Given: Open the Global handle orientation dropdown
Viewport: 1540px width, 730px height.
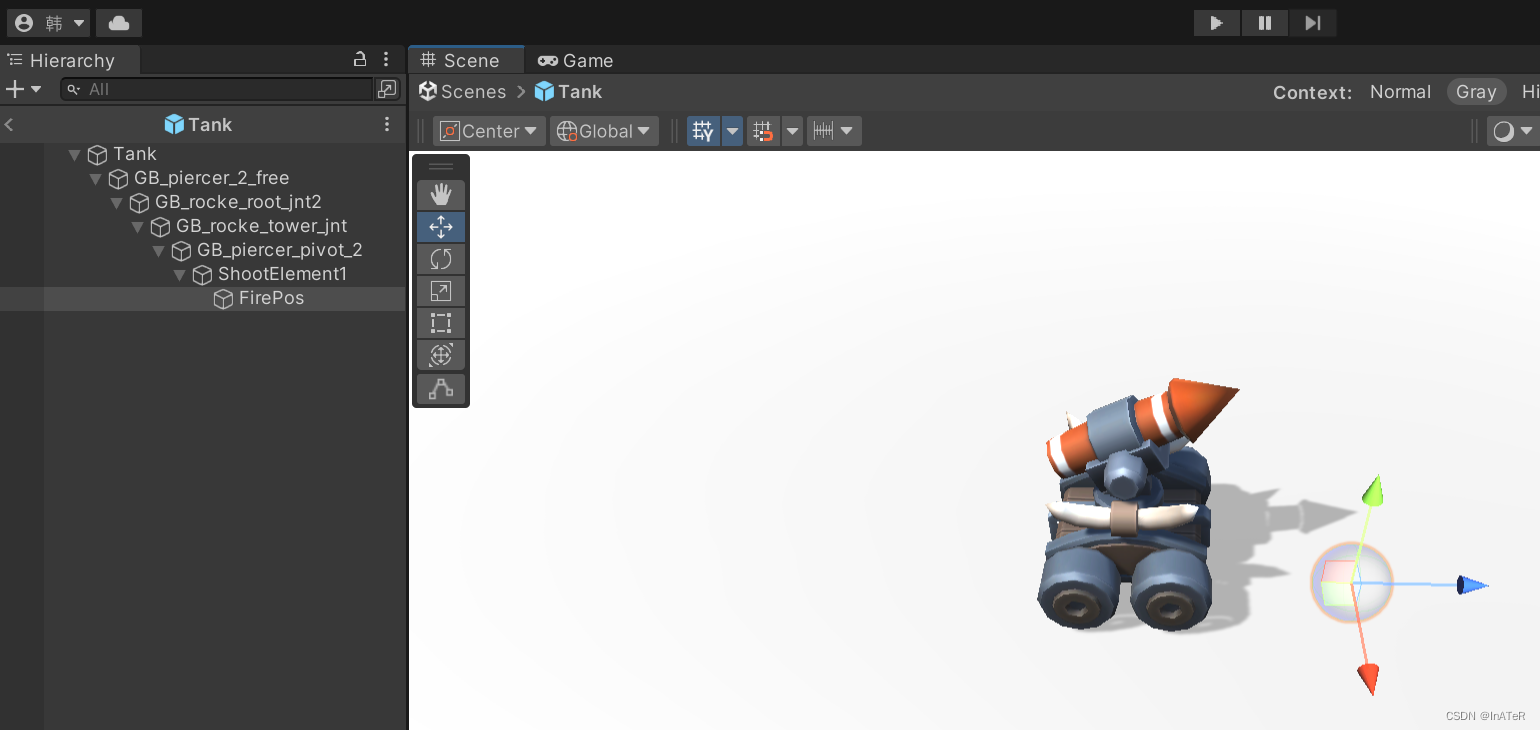Looking at the screenshot, I should click(x=604, y=130).
